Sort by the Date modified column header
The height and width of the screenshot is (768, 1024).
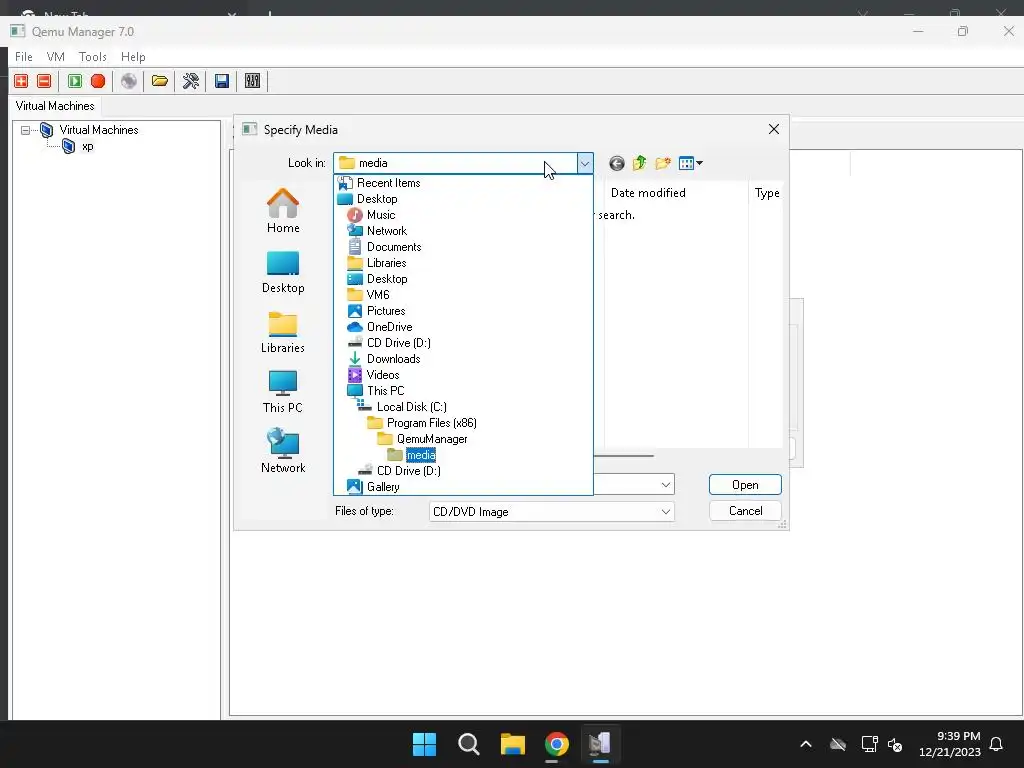(648, 193)
